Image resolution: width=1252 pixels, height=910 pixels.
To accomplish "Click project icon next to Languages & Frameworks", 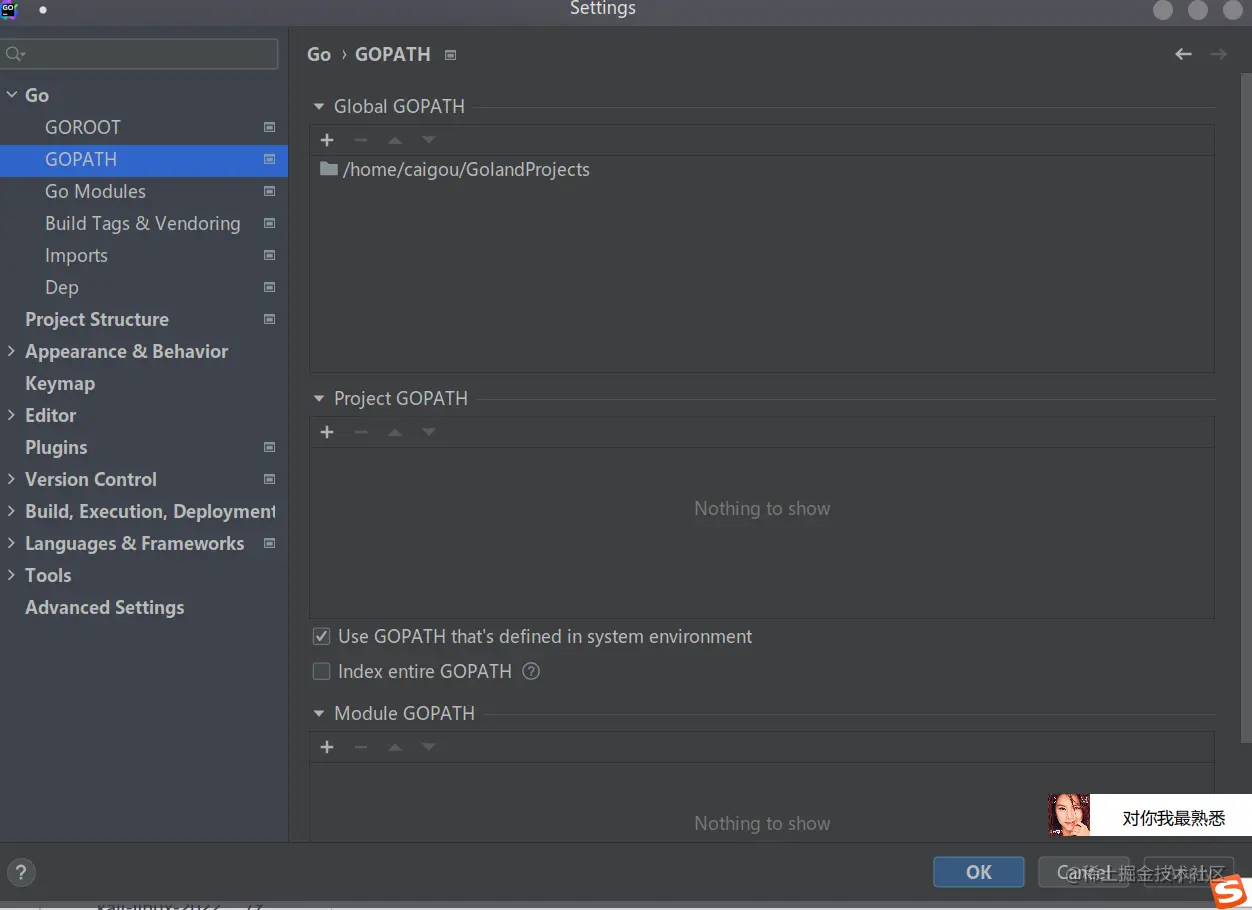I will tap(269, 543).
